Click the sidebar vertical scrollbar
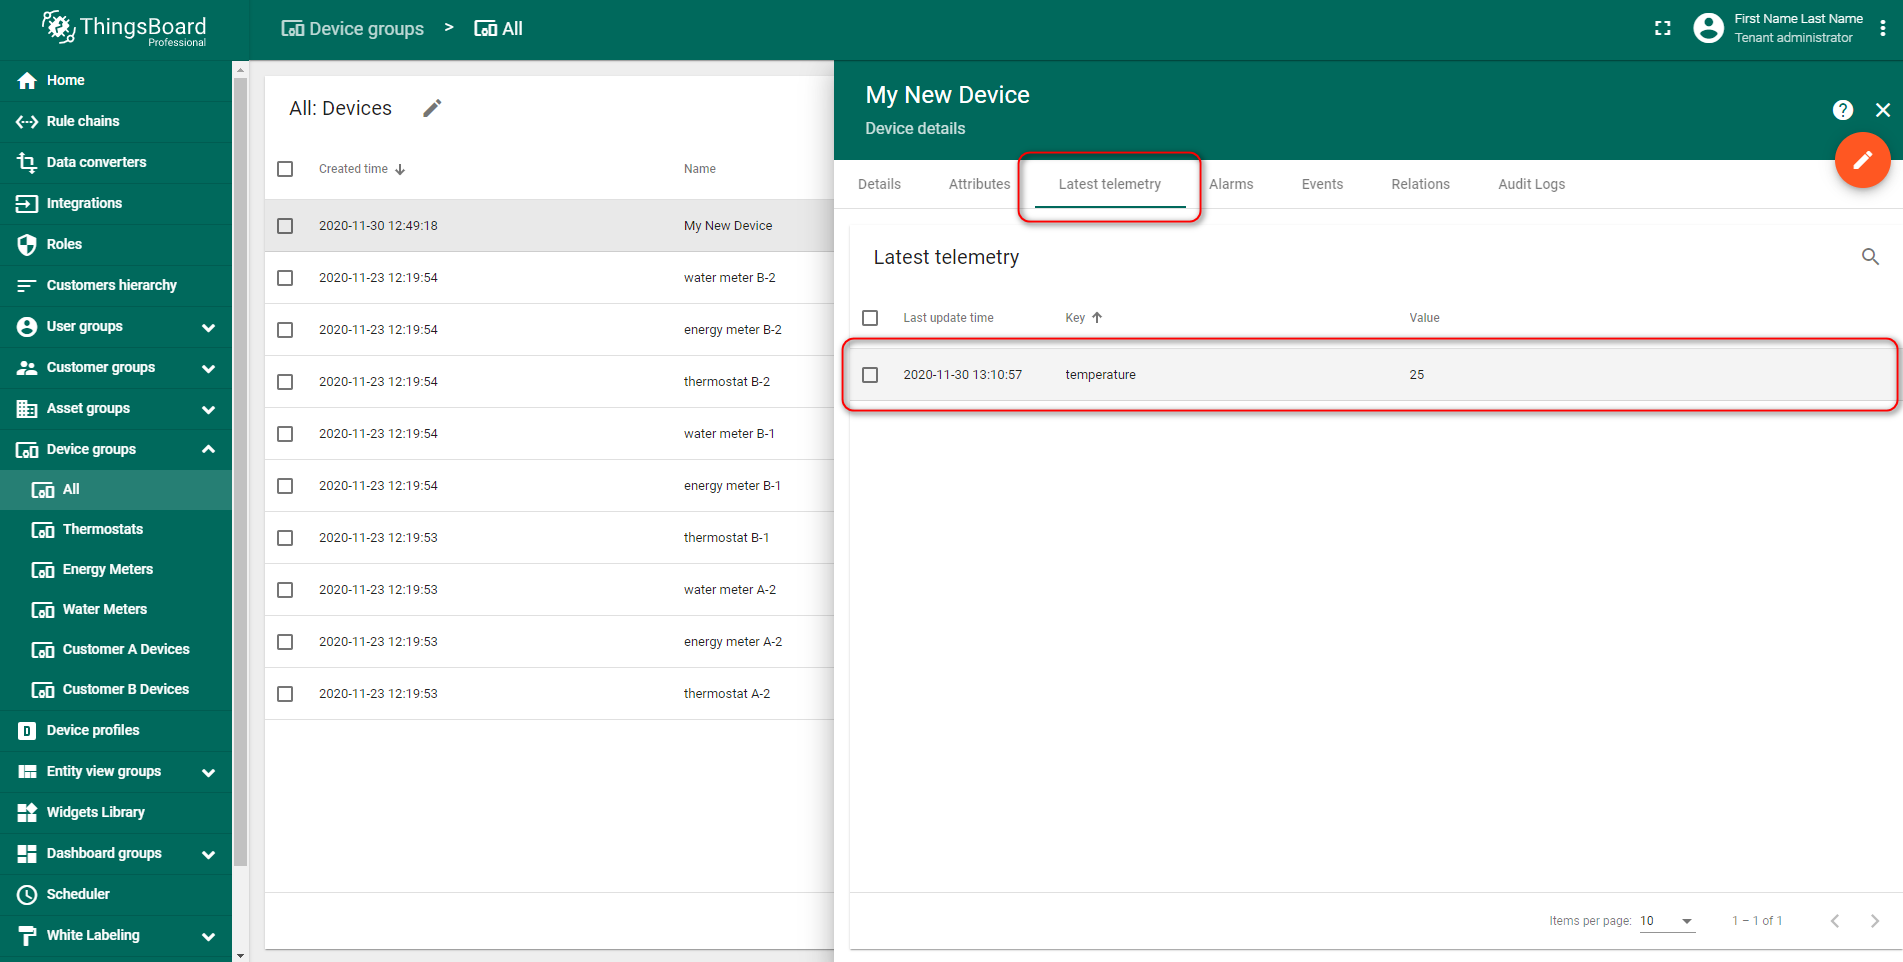The image size is (1903, 962). click(x=240, y=470)
